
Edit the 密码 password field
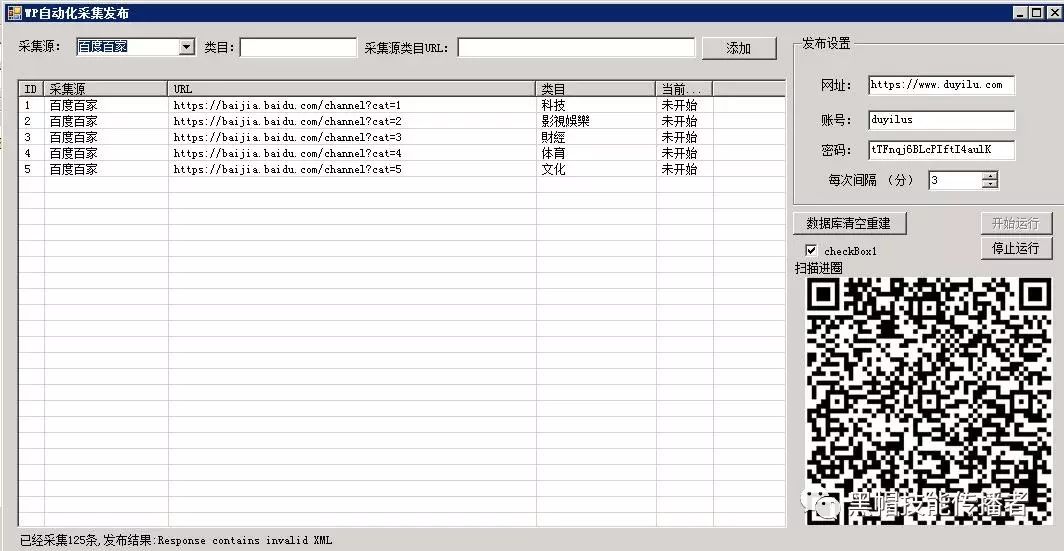[x=941, y=150]
